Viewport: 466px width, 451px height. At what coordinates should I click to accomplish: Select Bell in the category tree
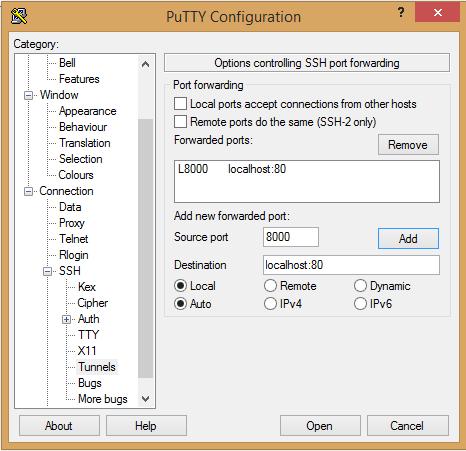tap(67, 63)
